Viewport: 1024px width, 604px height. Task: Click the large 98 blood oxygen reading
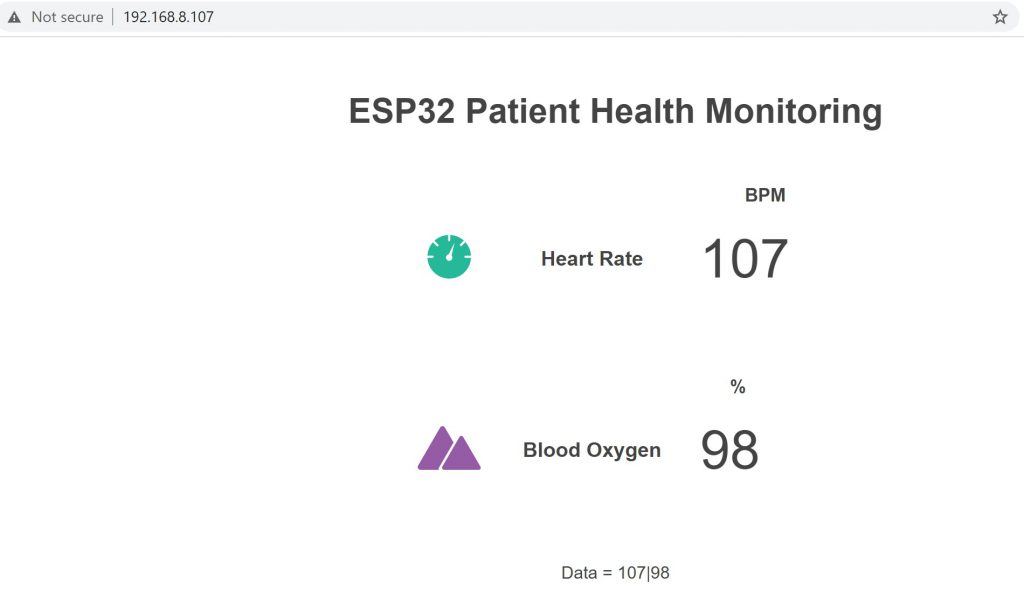coord(730,450)
